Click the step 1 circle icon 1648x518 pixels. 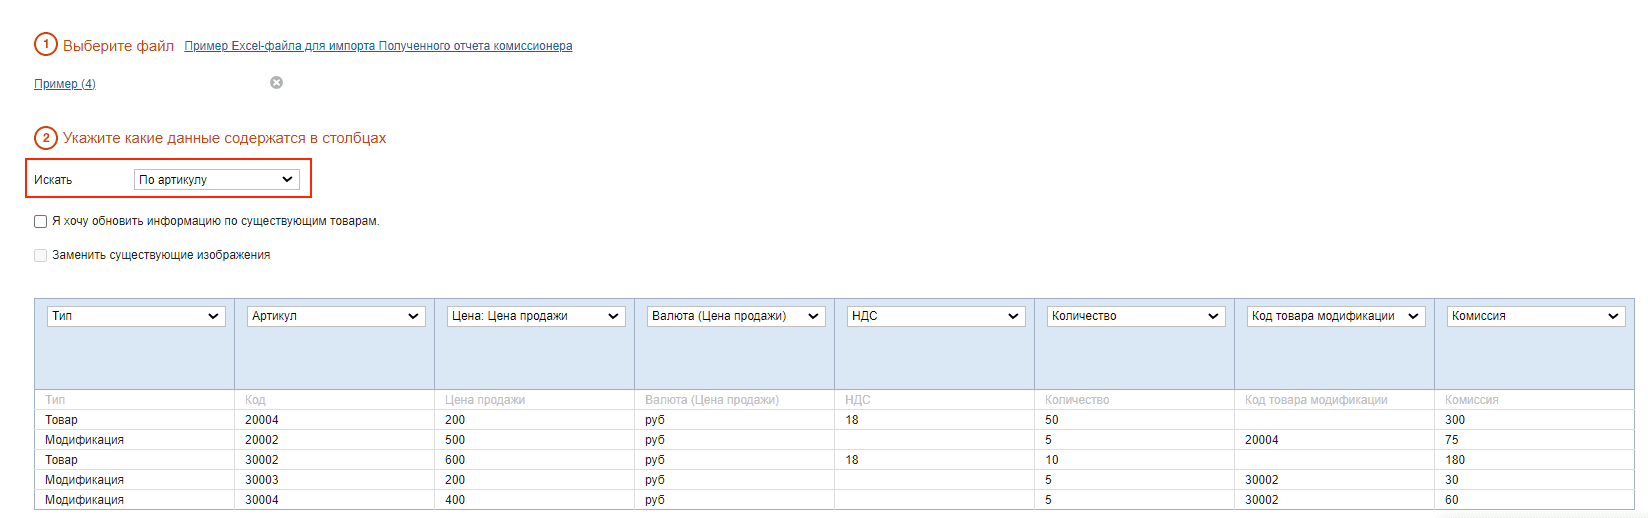click(x=46, y=45)
